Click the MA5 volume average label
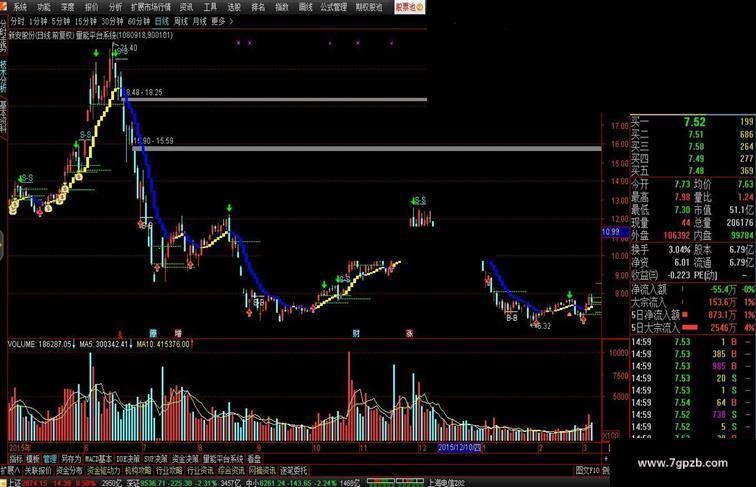The height and width of the screenshot is (487, 756). (x=104, y=344)
